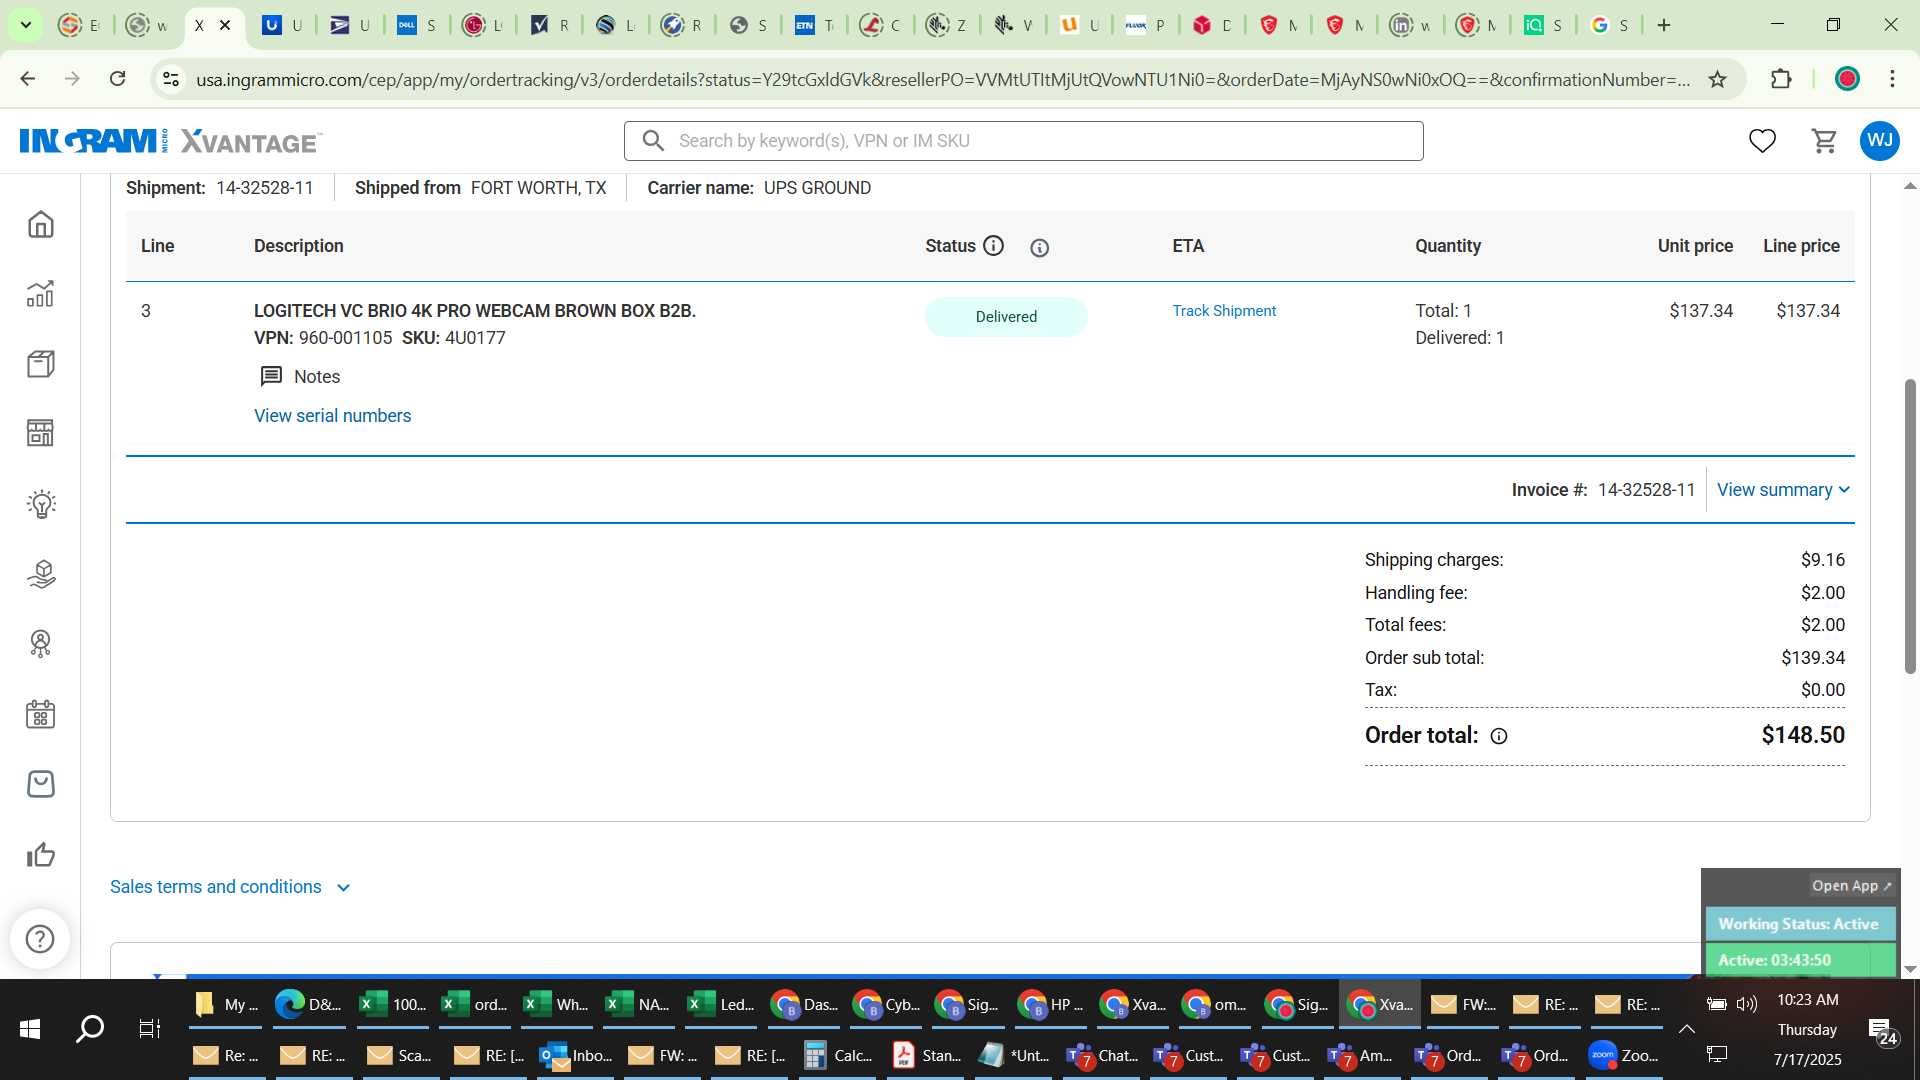Viewport: 1920px width, 1080px height.
Task: Switch to the USPS browser tab
Action: [350, 25]
